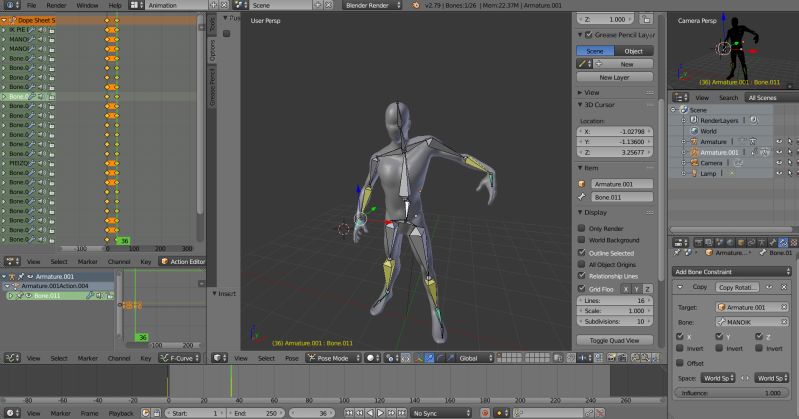Remove the Copy Rotation constraint

click(784, 287)
